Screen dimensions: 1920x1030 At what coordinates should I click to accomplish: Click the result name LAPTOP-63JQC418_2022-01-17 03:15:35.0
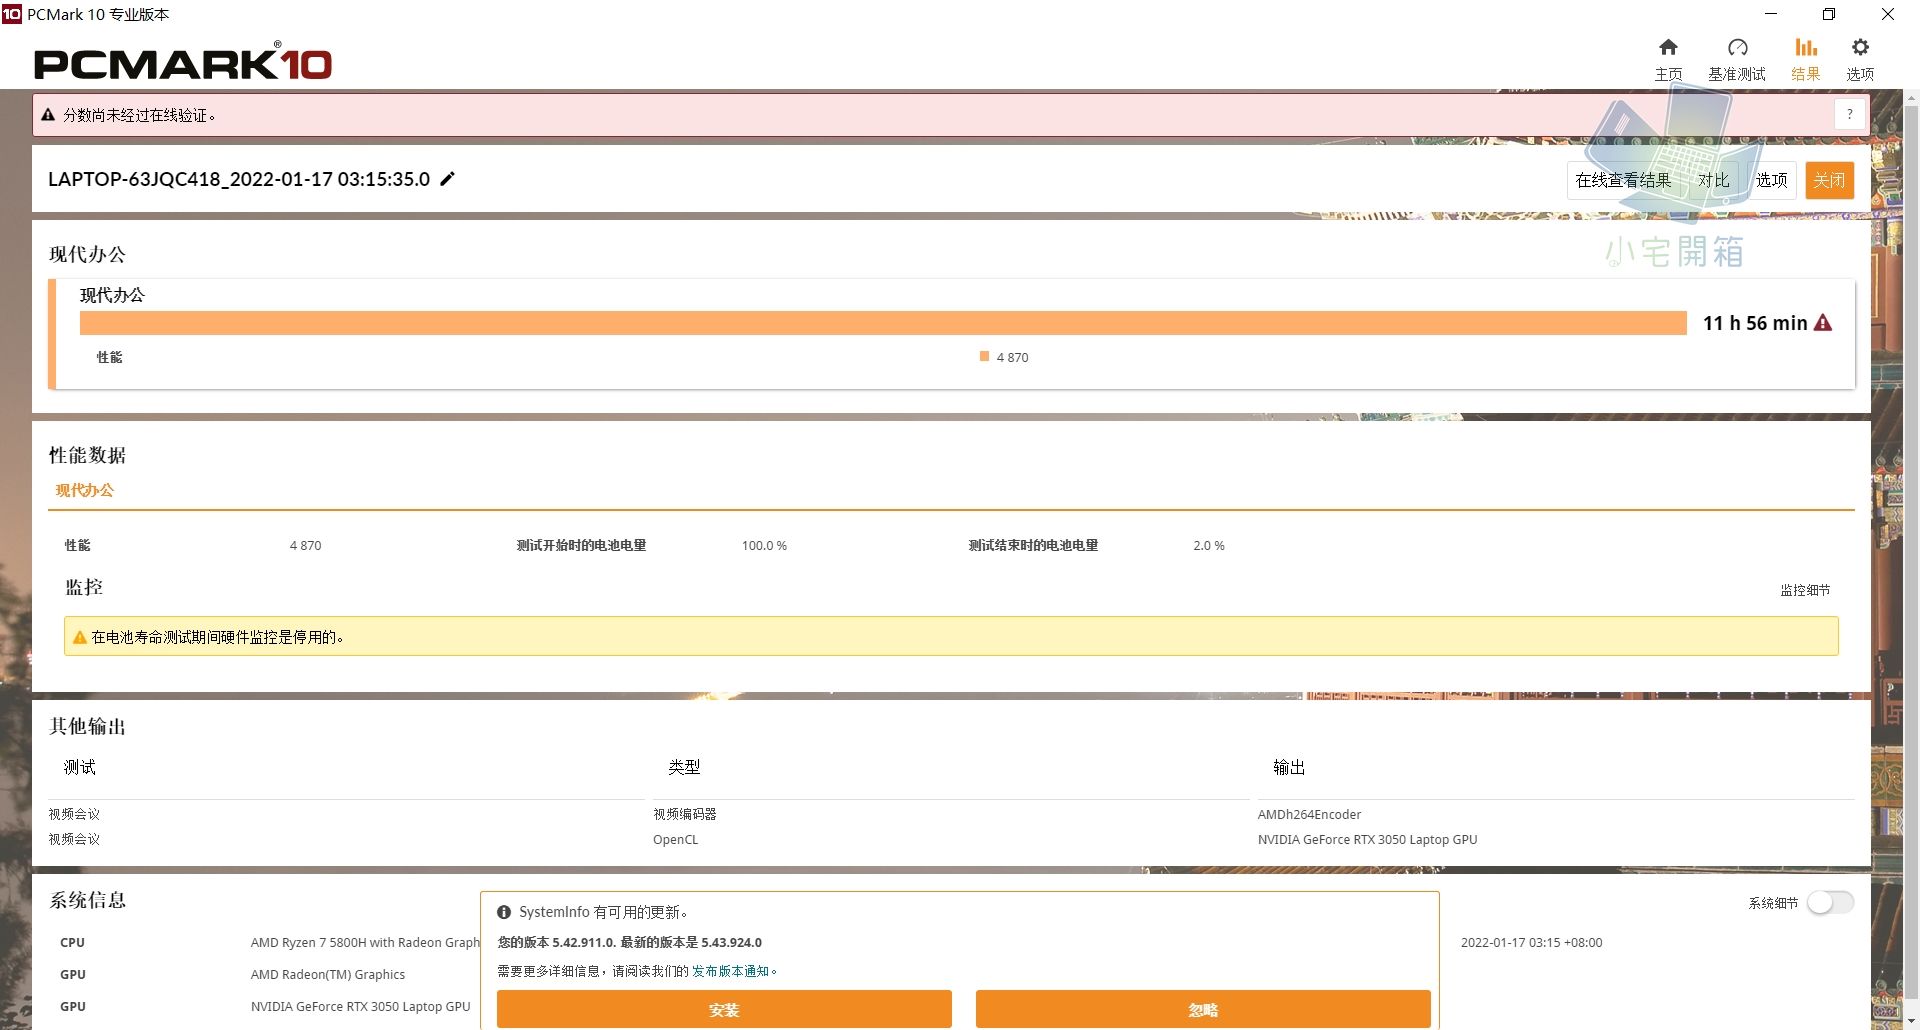239,179
